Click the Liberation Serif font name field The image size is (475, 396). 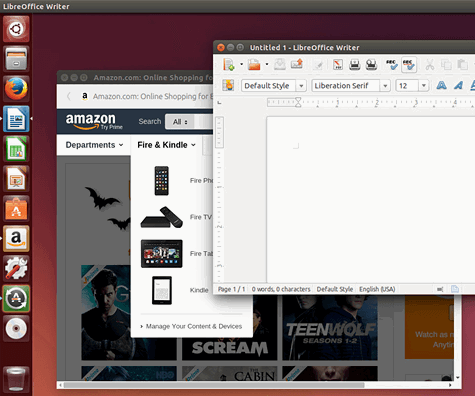346,86
